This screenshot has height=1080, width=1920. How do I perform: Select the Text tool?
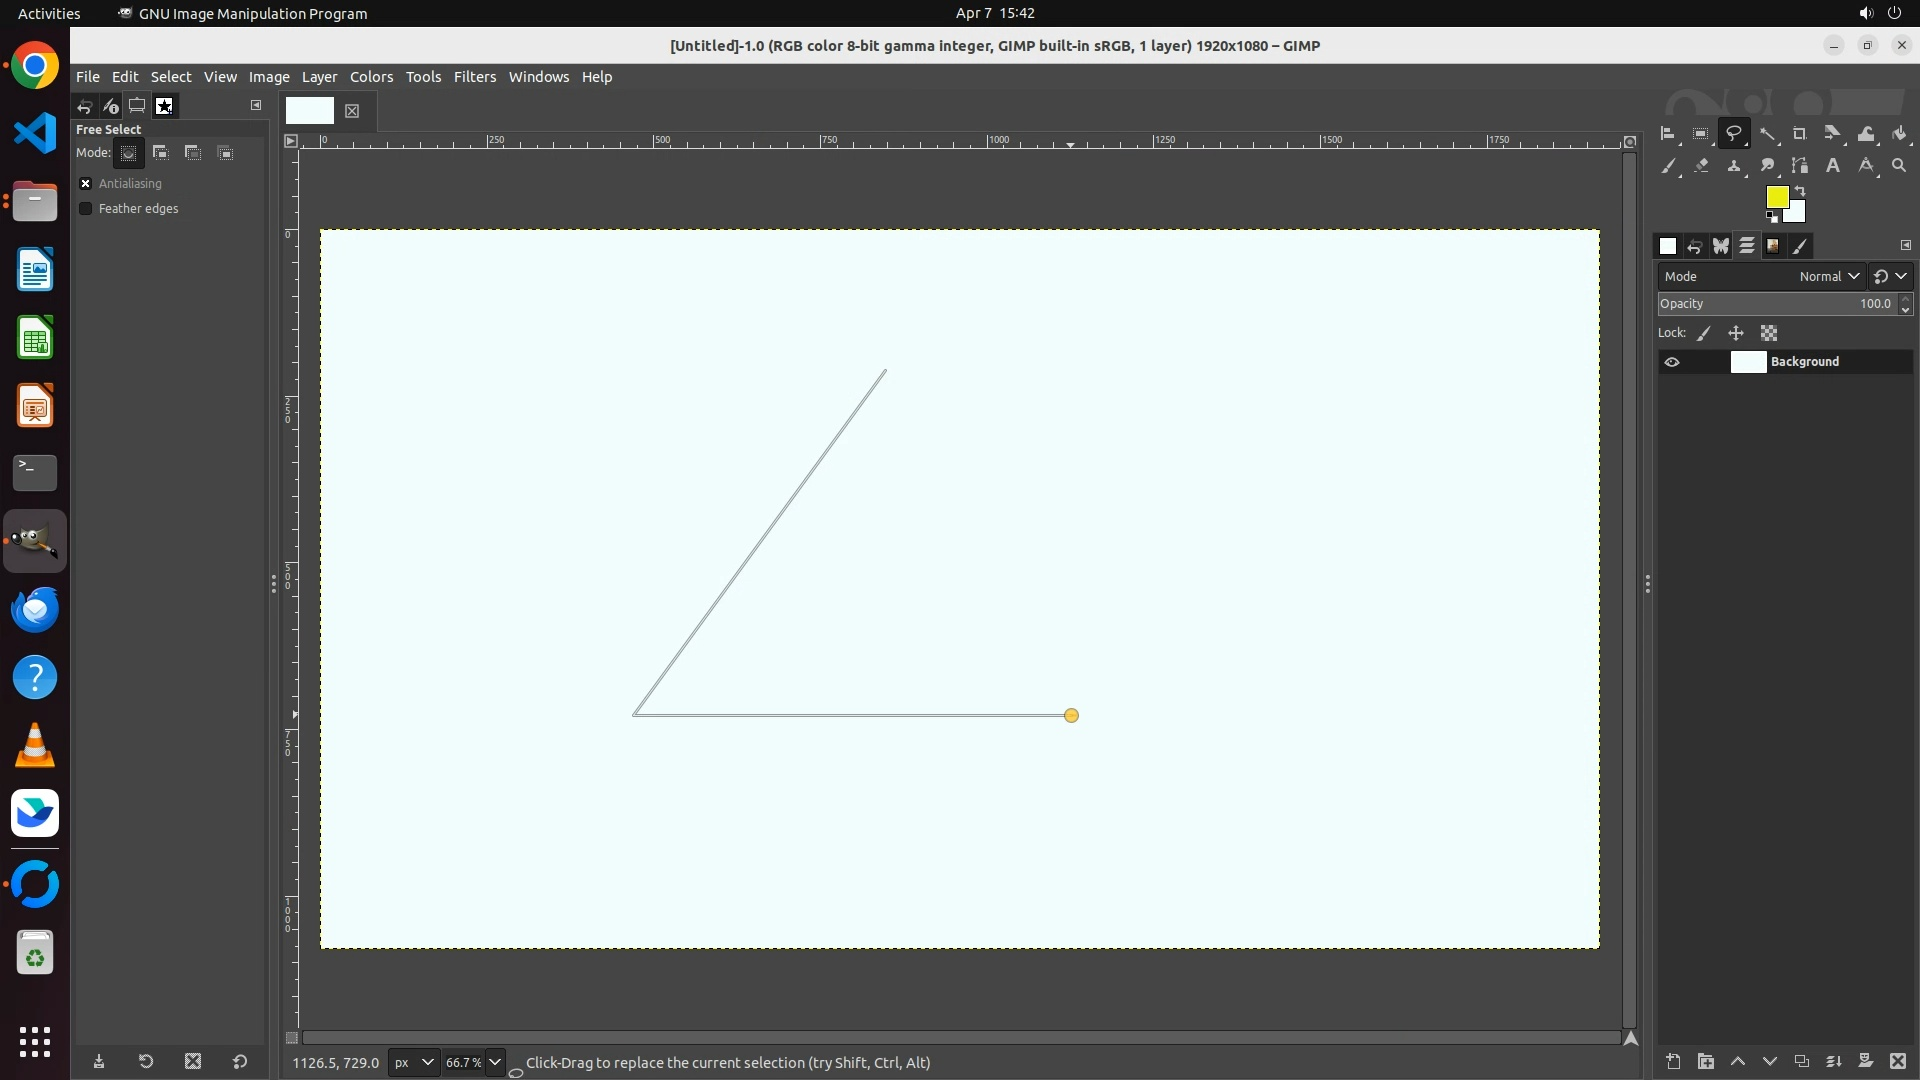[x=1833, y=166]
